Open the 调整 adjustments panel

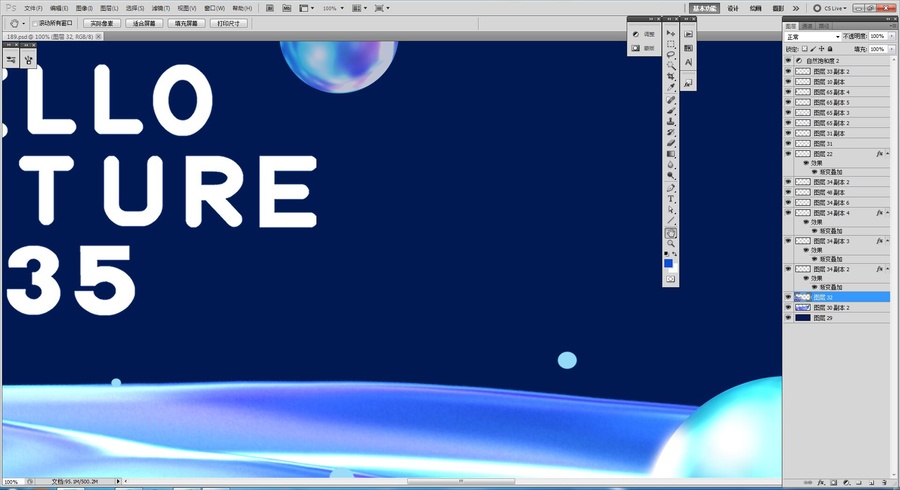click(x=643, y=34)
